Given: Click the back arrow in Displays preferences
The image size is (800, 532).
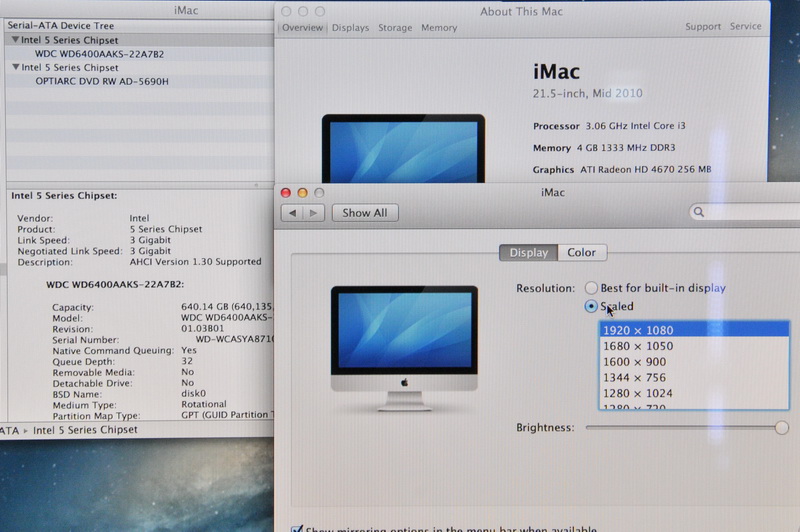Looking at the screenshot, I should pyautogui.click(x=292, y=213).
